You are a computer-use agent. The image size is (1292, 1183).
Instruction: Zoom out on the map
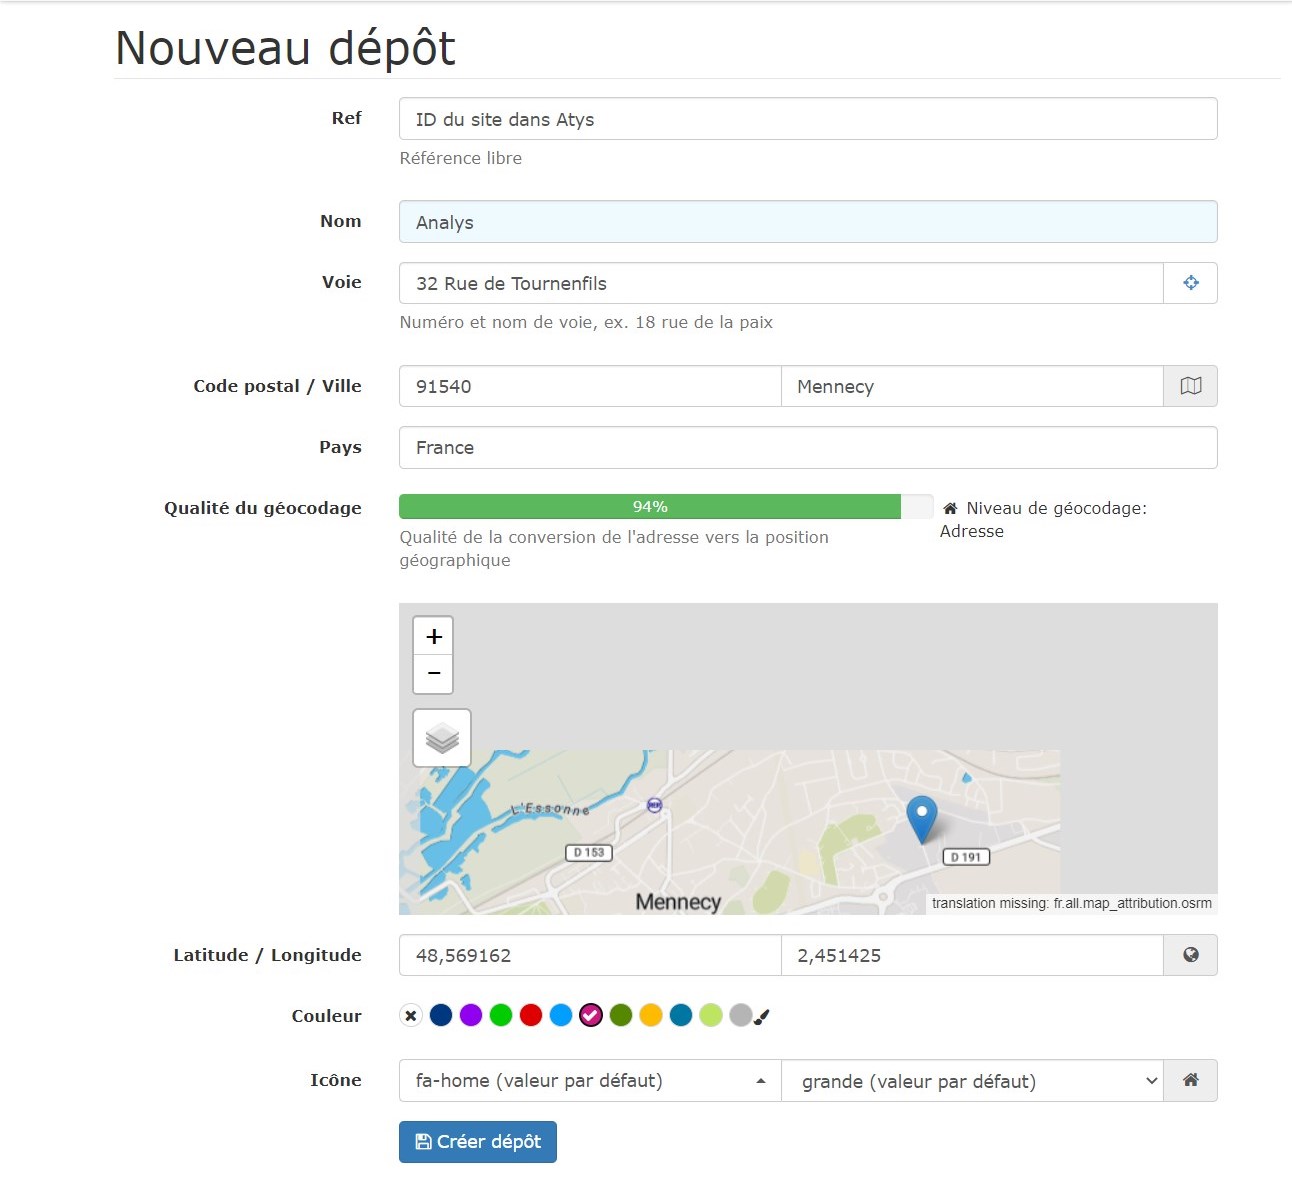pyautogui.click(x=433, y=674)
